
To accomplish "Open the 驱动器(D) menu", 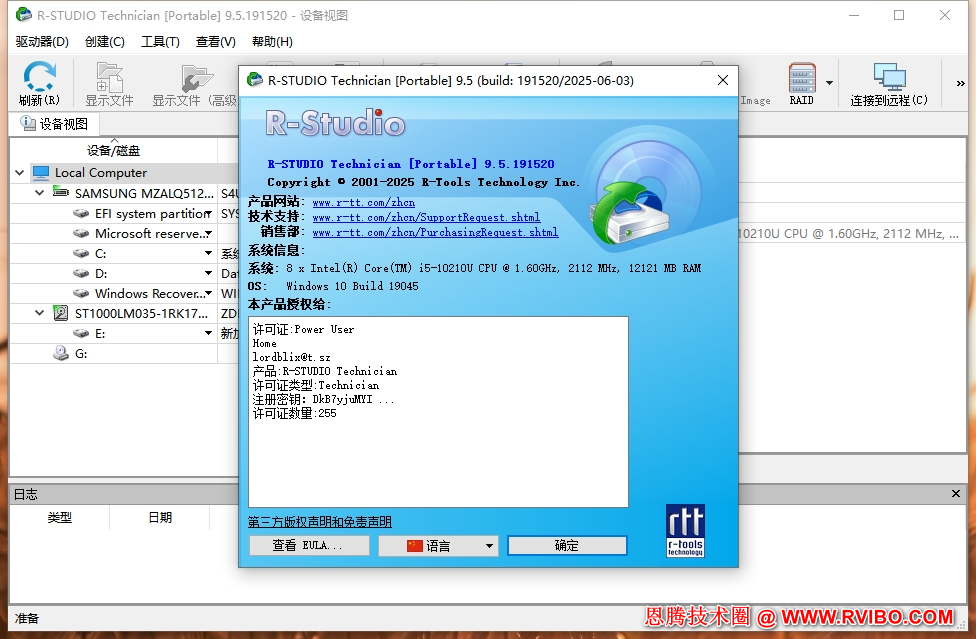I will pyautogui.click(x=42, y=42).
